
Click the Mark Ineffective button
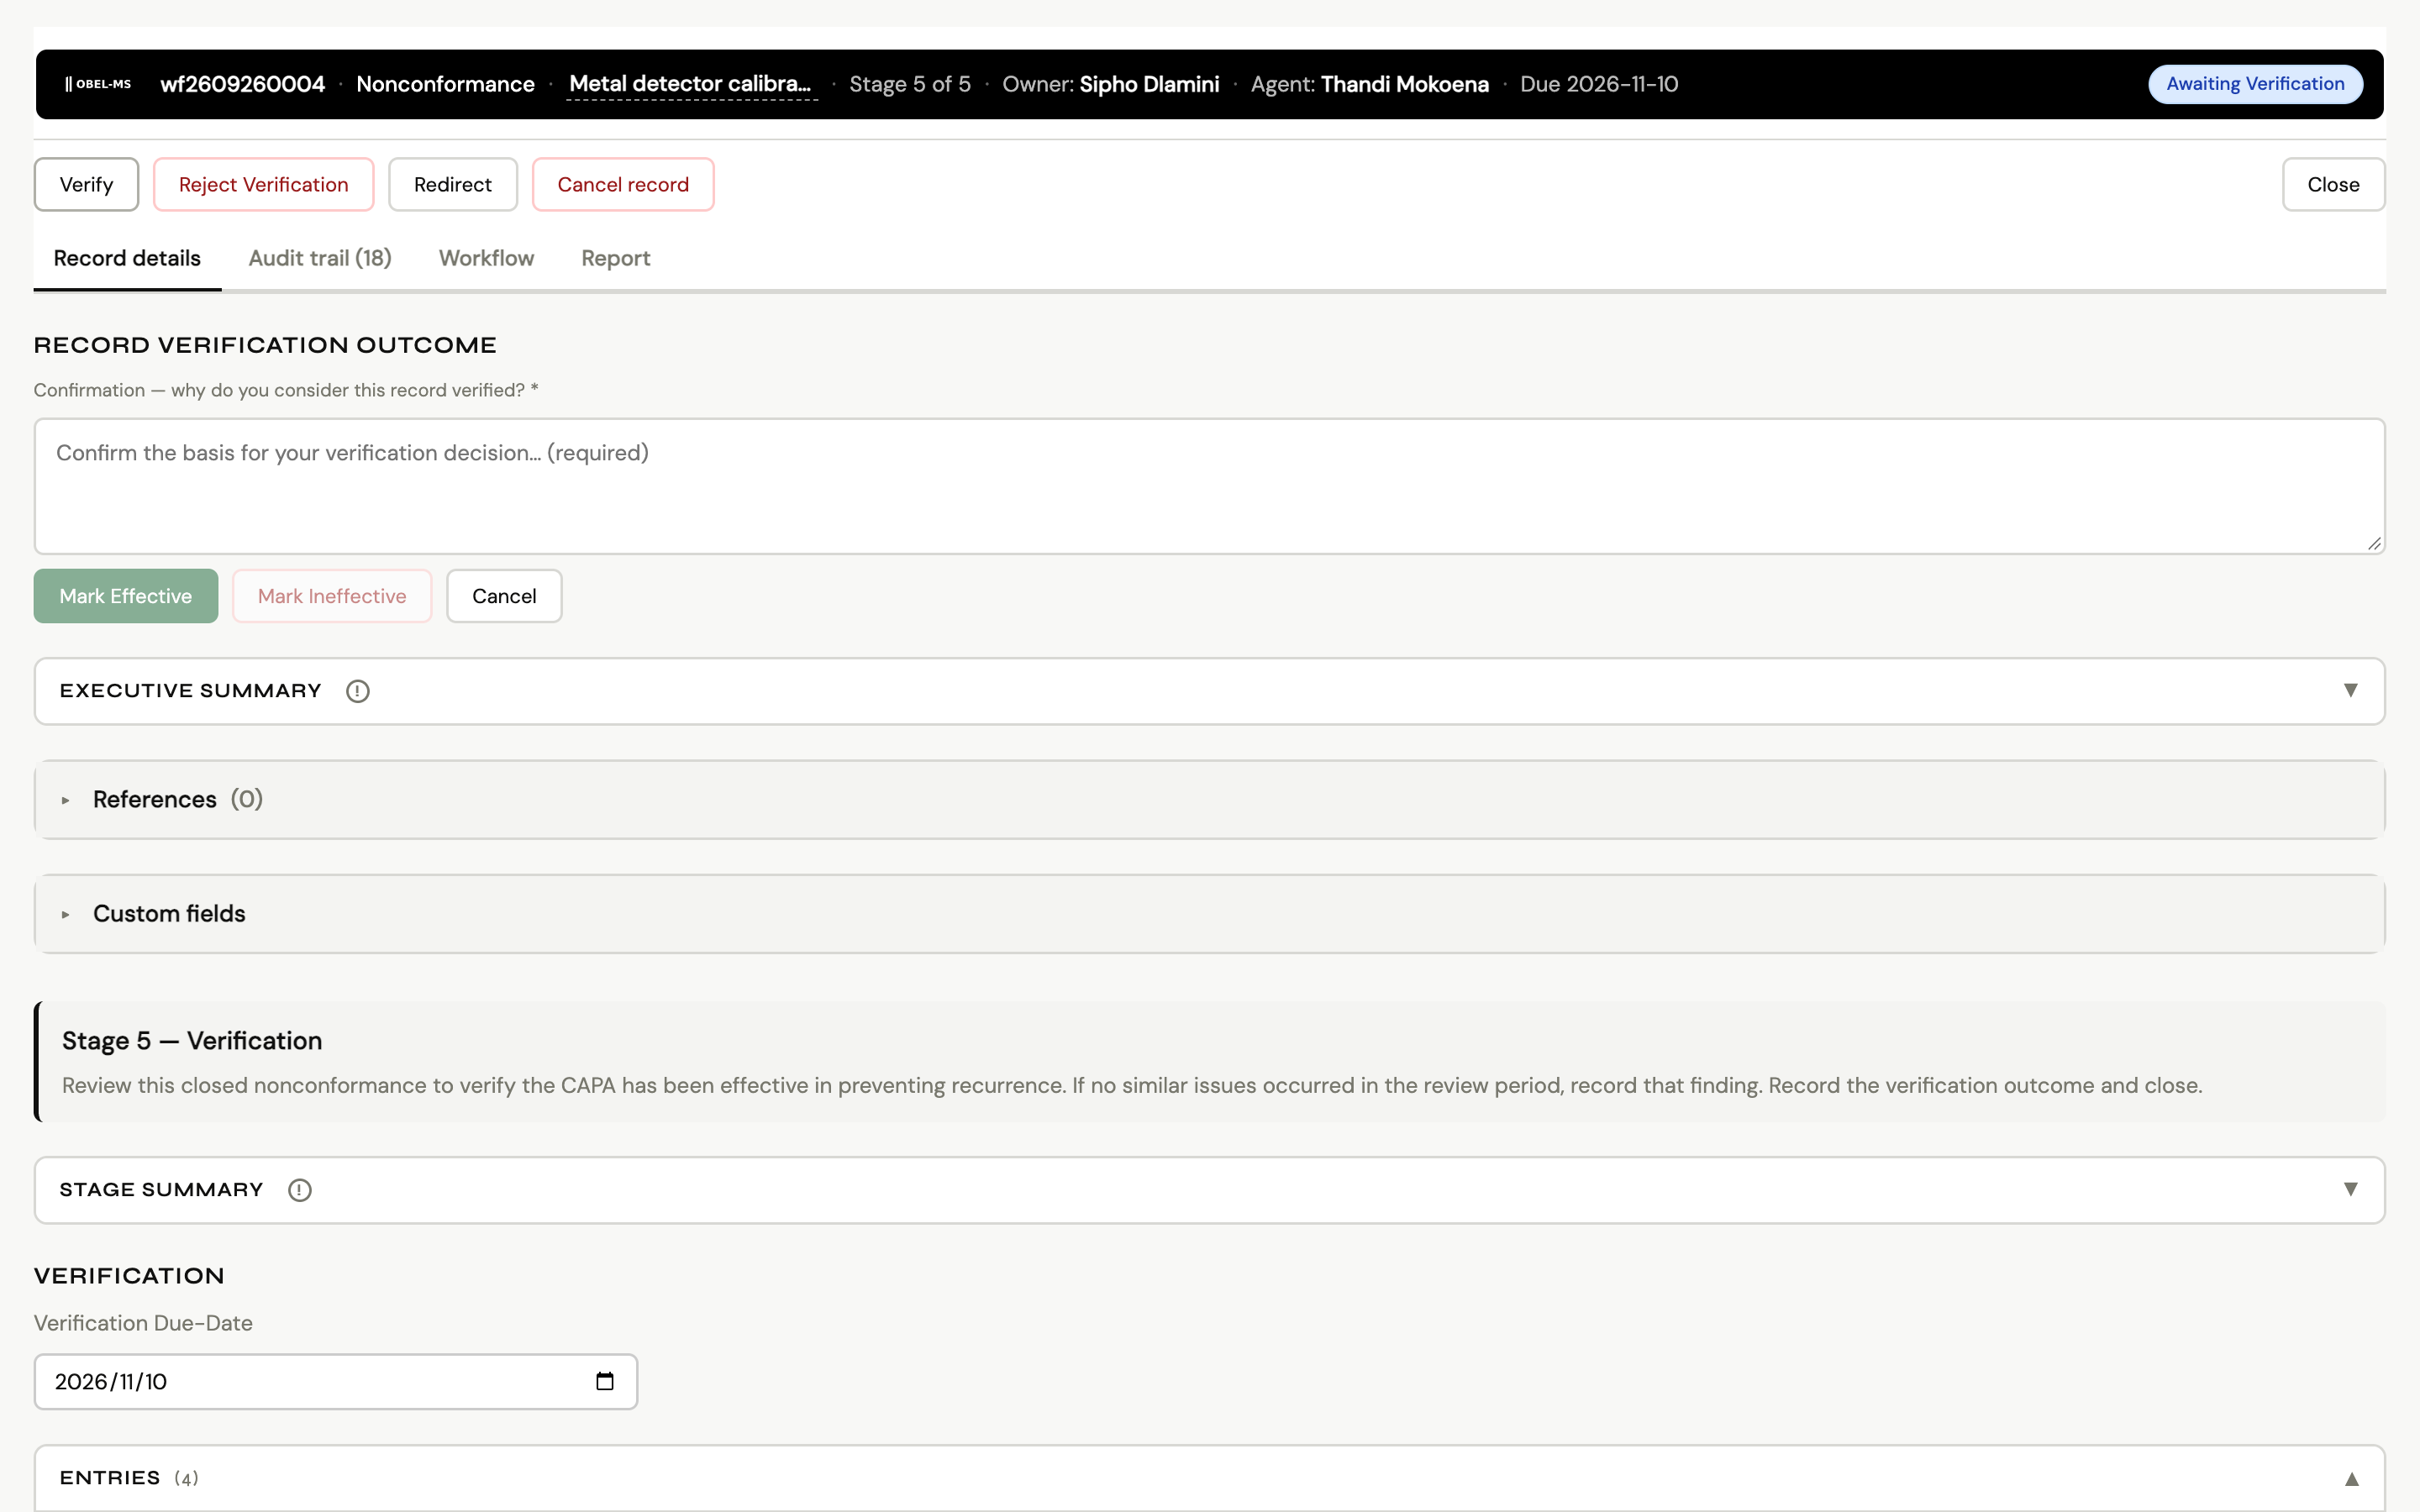[332, 596]
